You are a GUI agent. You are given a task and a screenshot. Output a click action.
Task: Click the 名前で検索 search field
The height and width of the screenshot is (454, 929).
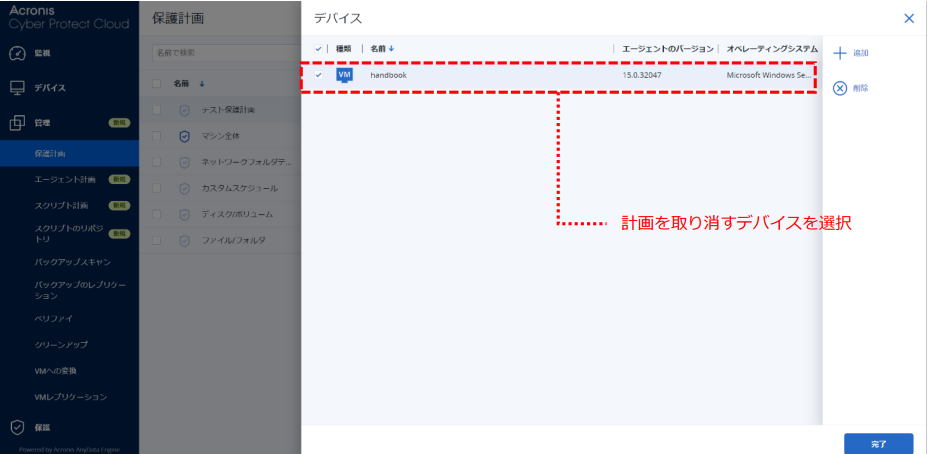(220, 52)
